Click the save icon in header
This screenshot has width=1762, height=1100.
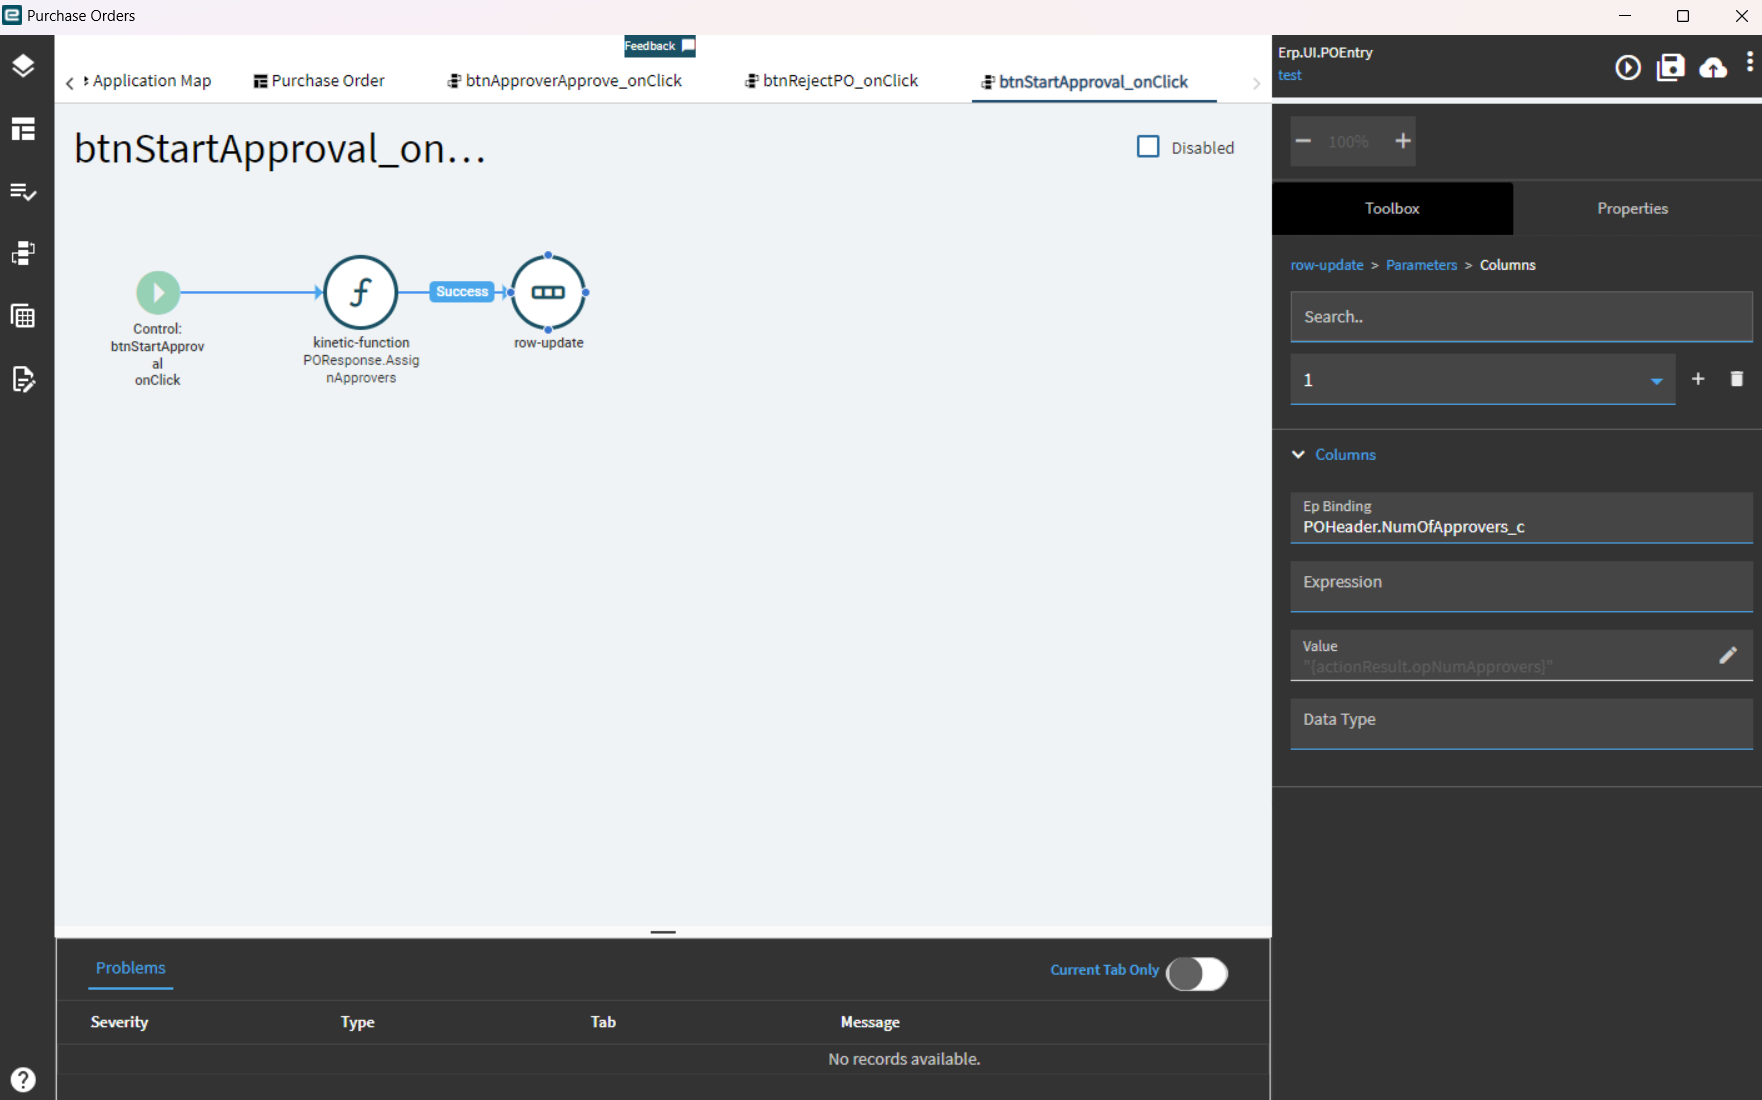[x=1671, y=67]
